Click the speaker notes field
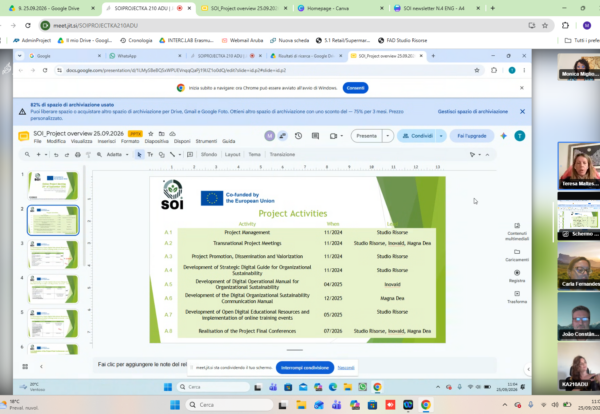 [x=295, y=365]
